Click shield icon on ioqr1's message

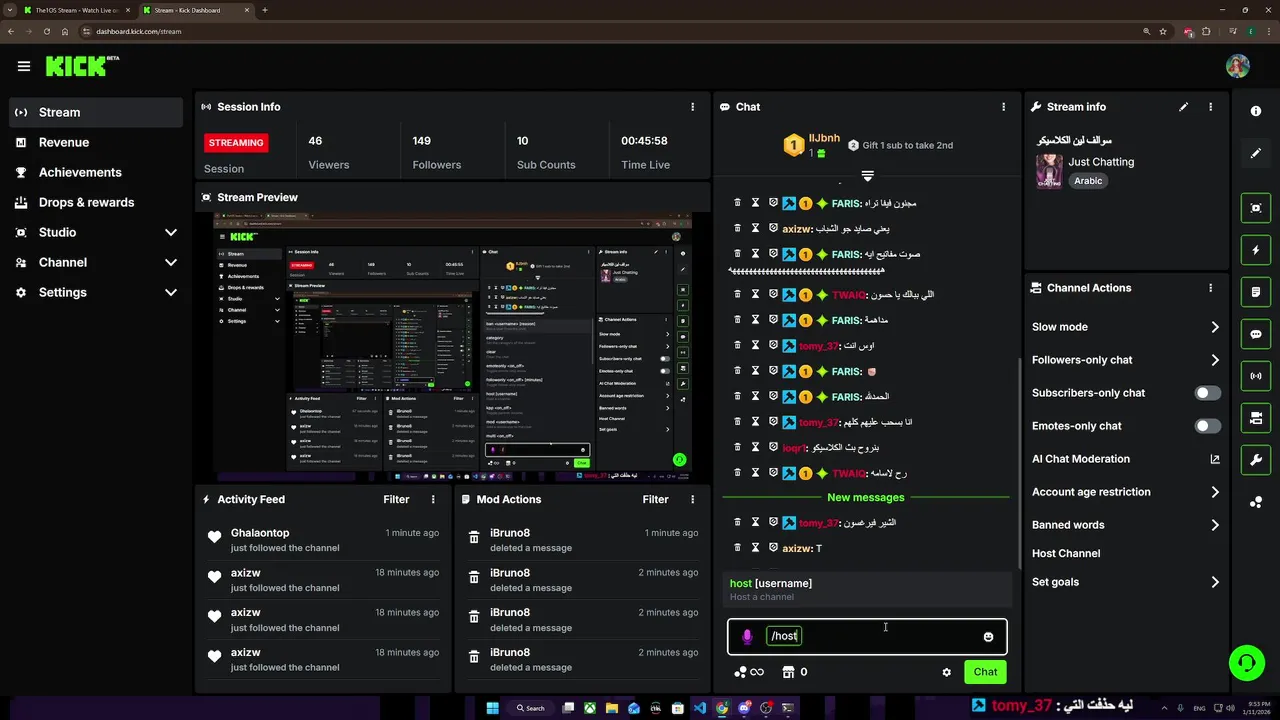click(773, 447)
